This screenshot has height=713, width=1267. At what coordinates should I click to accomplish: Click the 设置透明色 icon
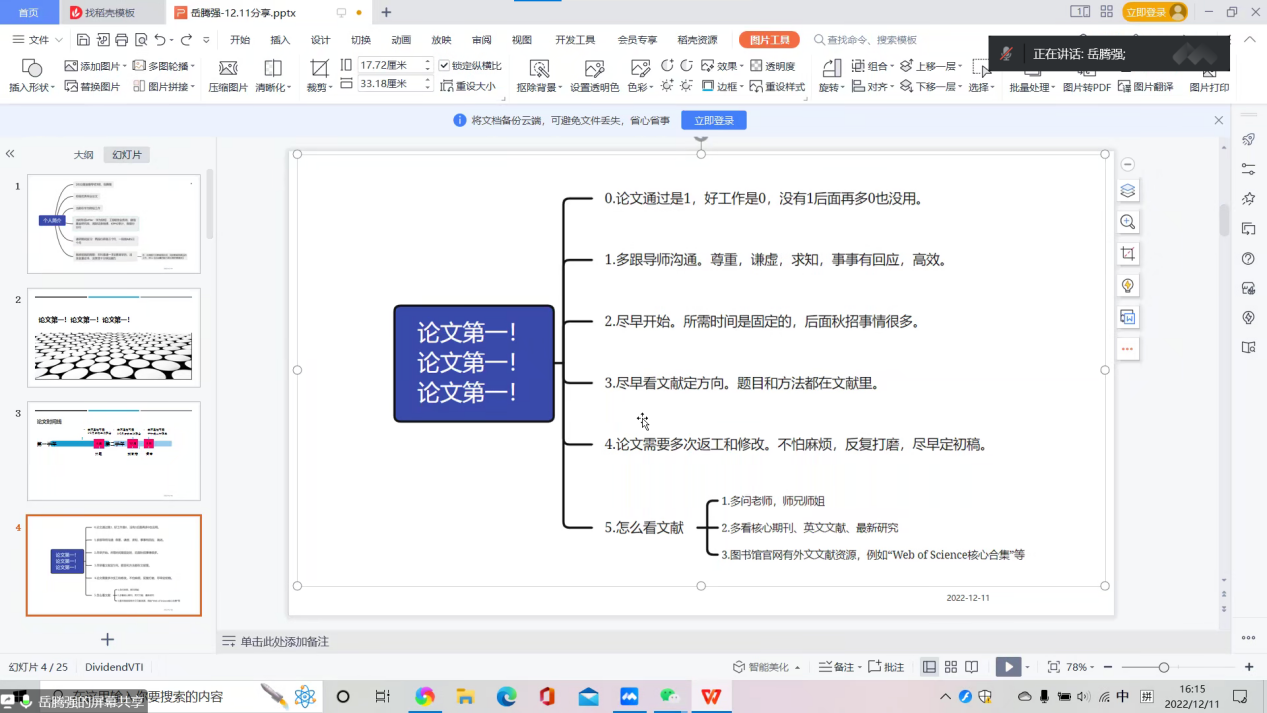pyautogui.click(x=594, y=68)
